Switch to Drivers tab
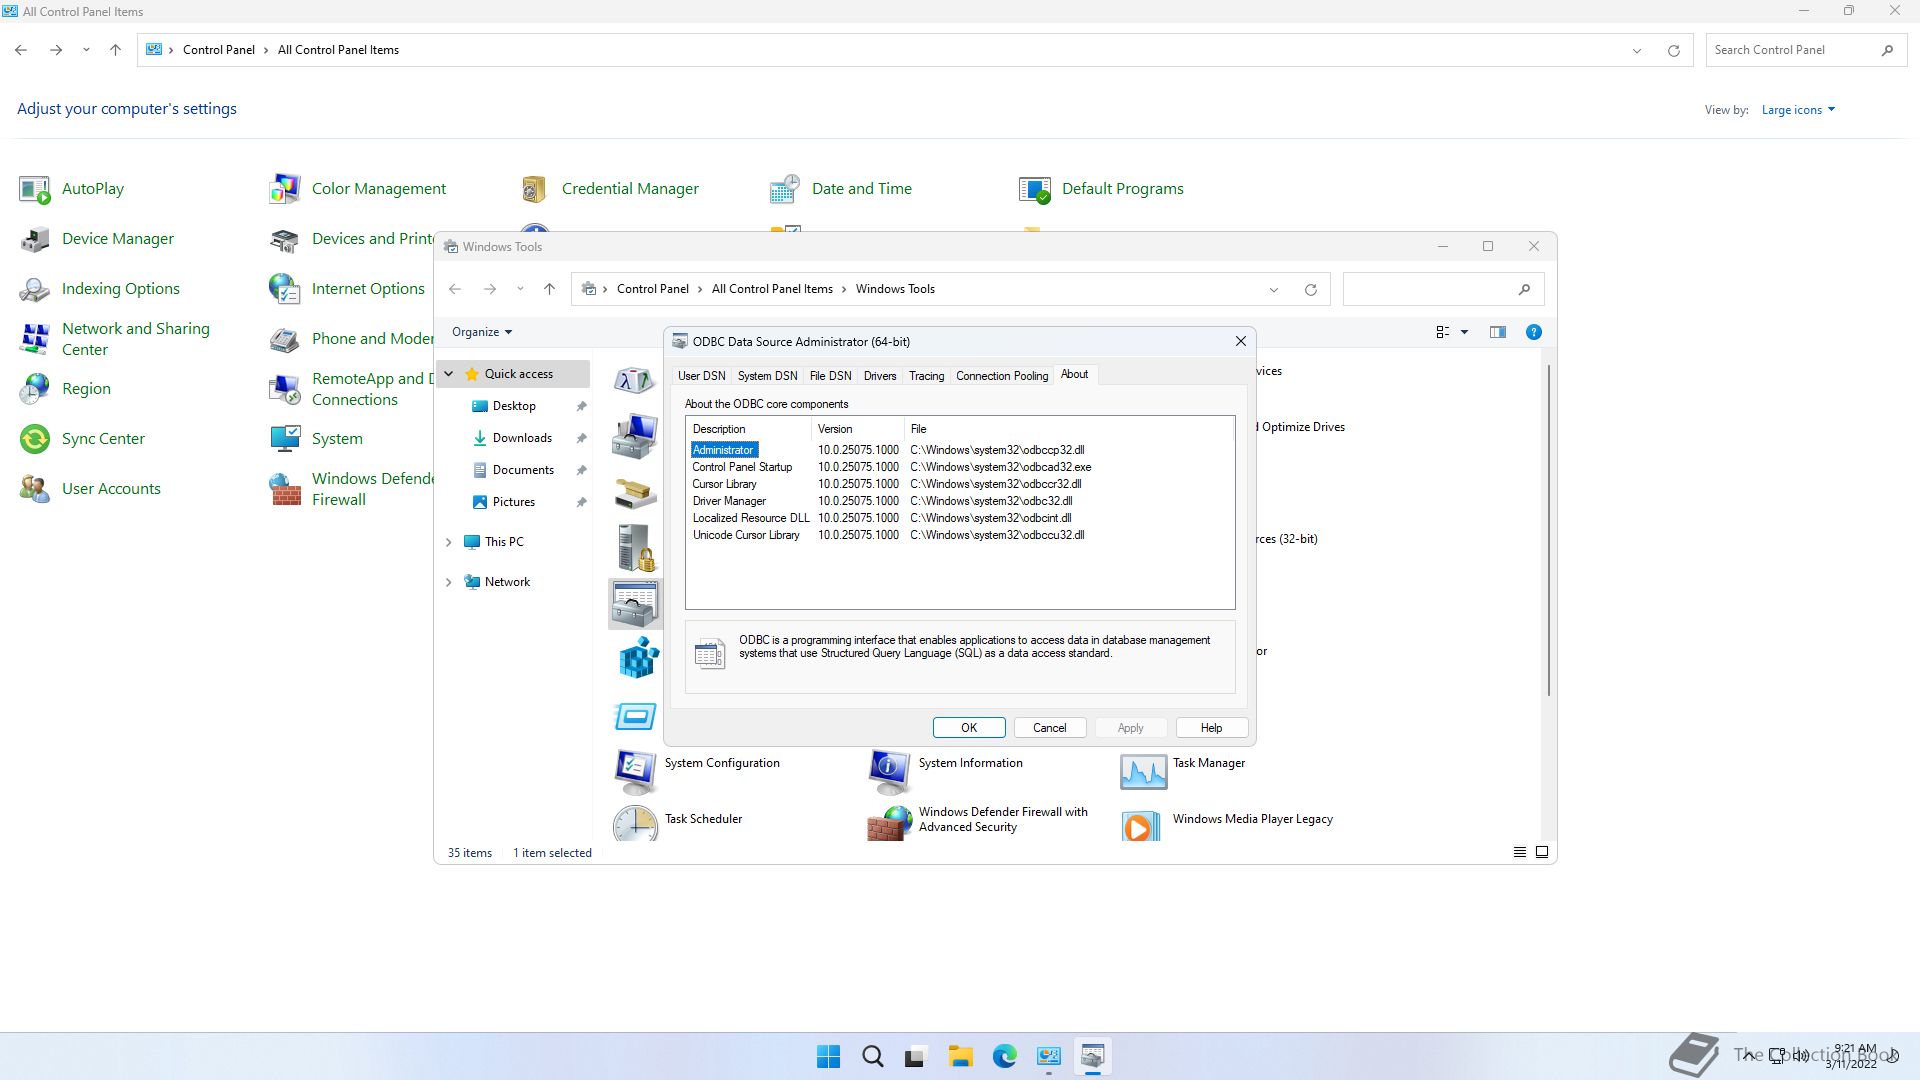The height and width of the screenshot is (1080, 1920). click(x=879, y=376)
